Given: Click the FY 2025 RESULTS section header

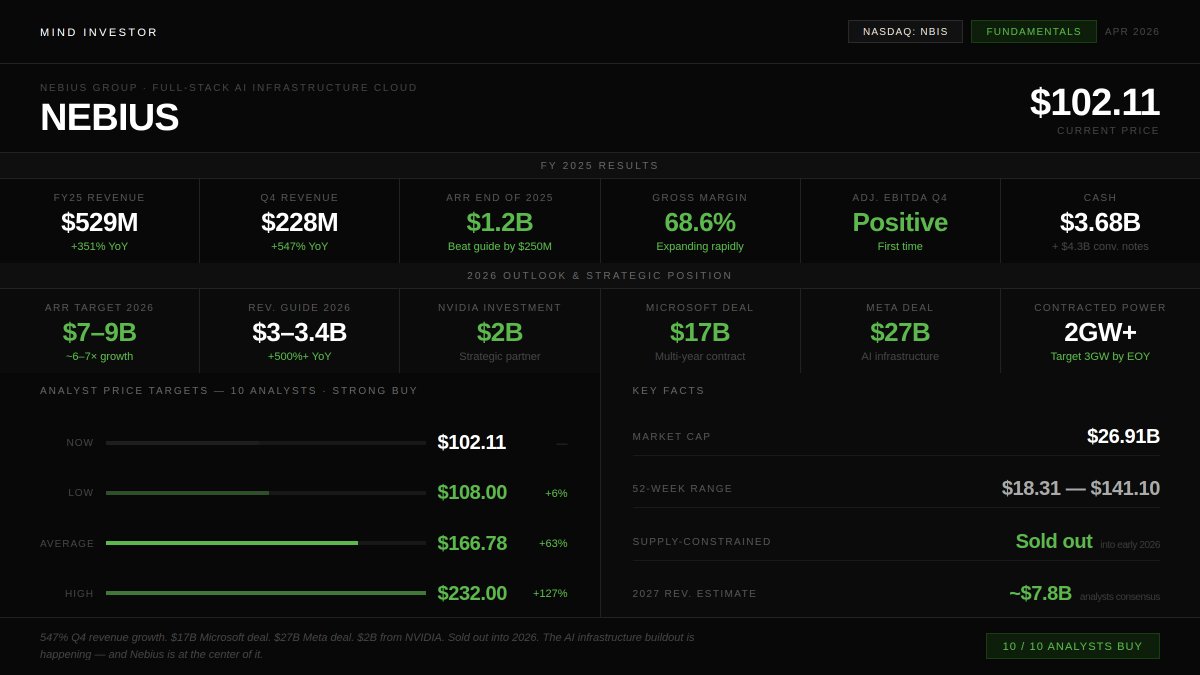Looking at the screenshot, I should point(600,166).
